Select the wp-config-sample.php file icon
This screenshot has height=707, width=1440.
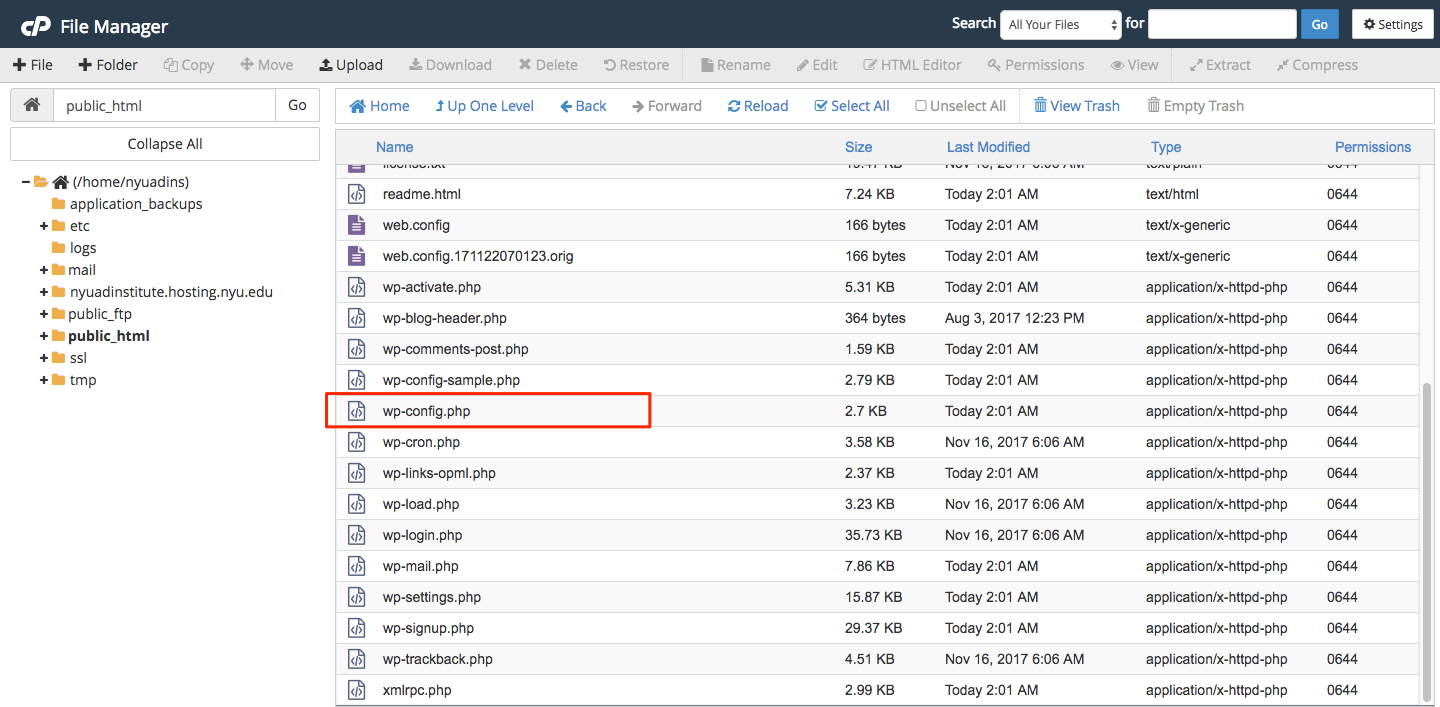click(x=356, y=380)
